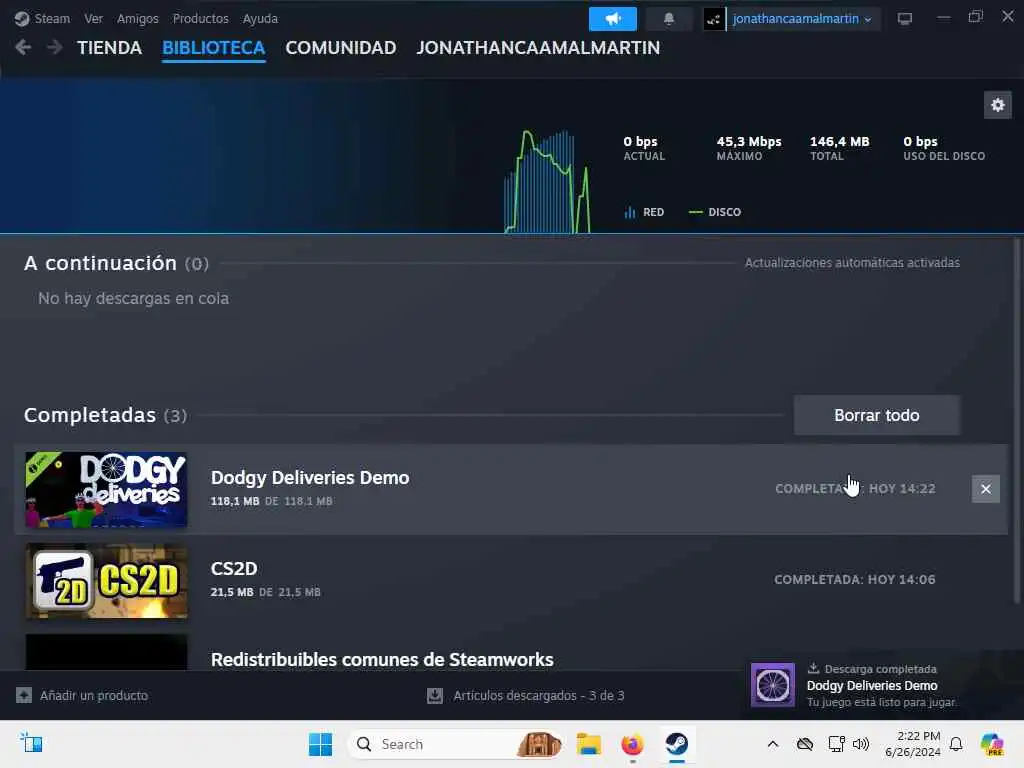This screenshot has height=768, width=1024.
Task: Open File Explorer from taskbar
Action: click(588, 744)
